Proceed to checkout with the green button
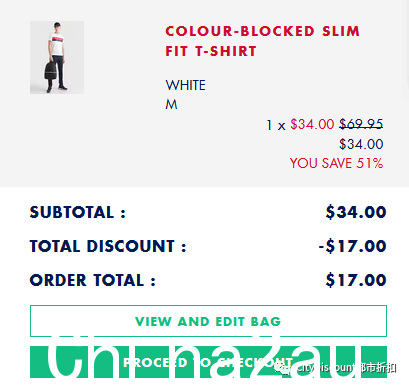This screenshot has width=409, height=386. click(208, 362)
